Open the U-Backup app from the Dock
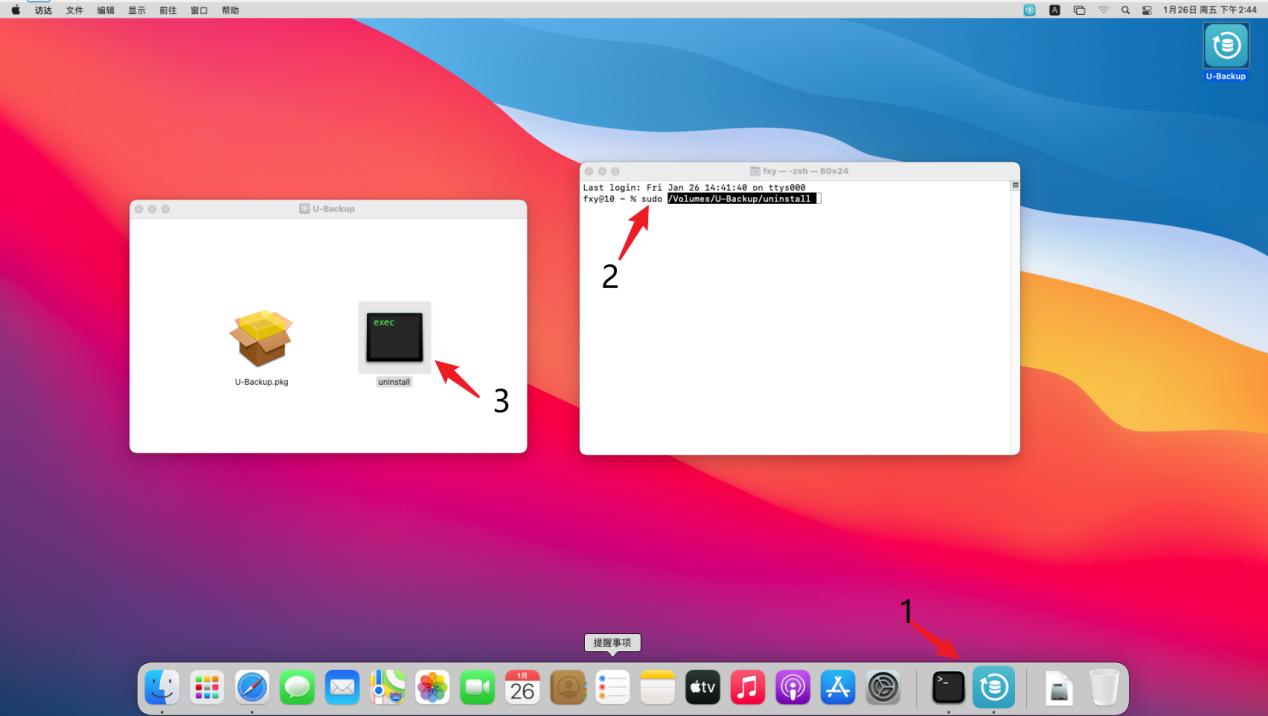 (994, 687)
